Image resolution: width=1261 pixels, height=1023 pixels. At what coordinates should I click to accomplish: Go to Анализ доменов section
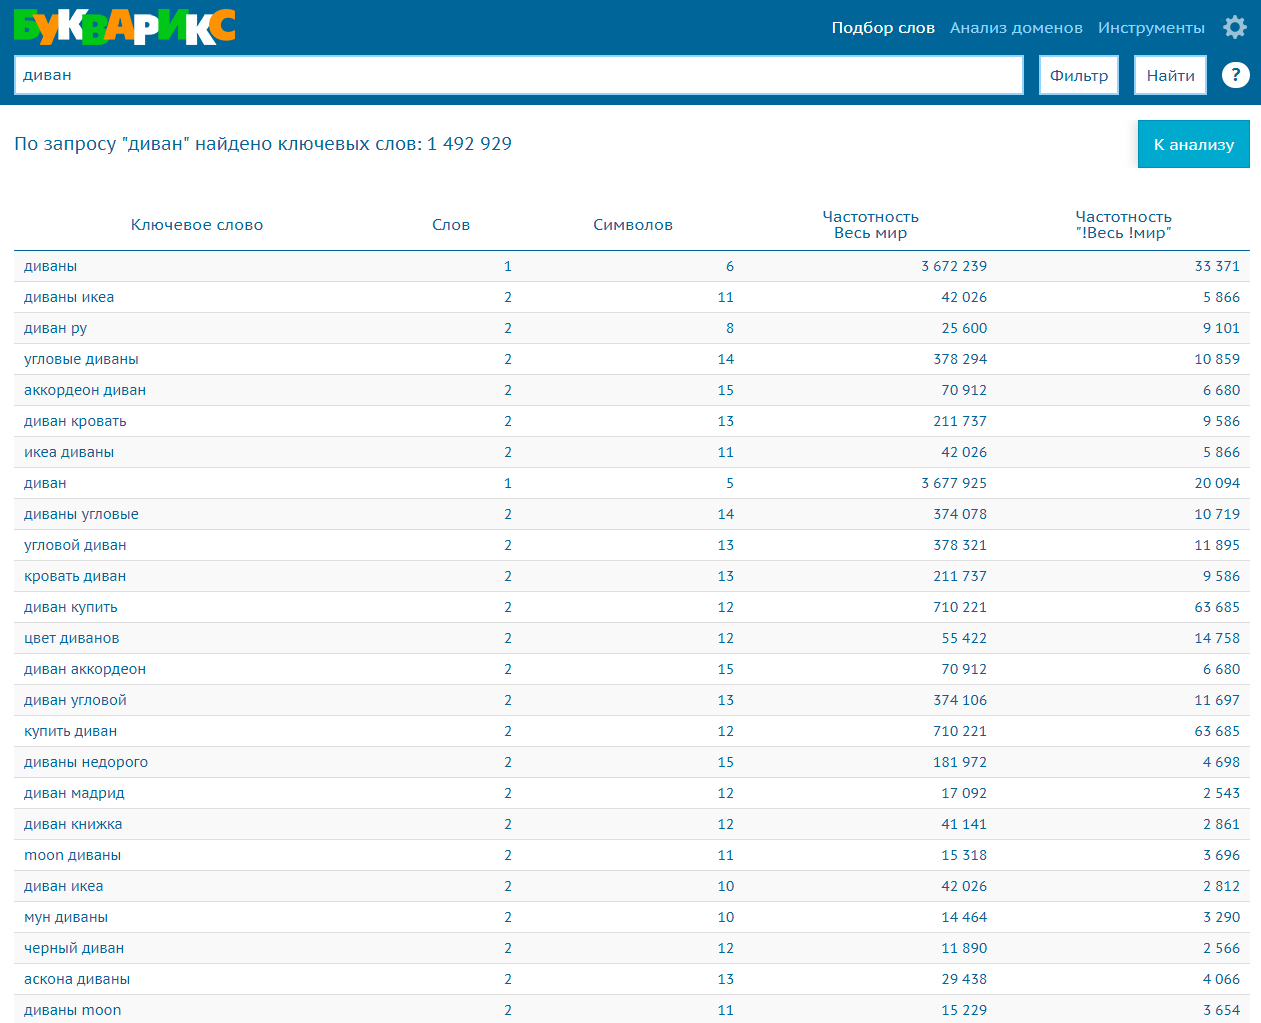1015,28
